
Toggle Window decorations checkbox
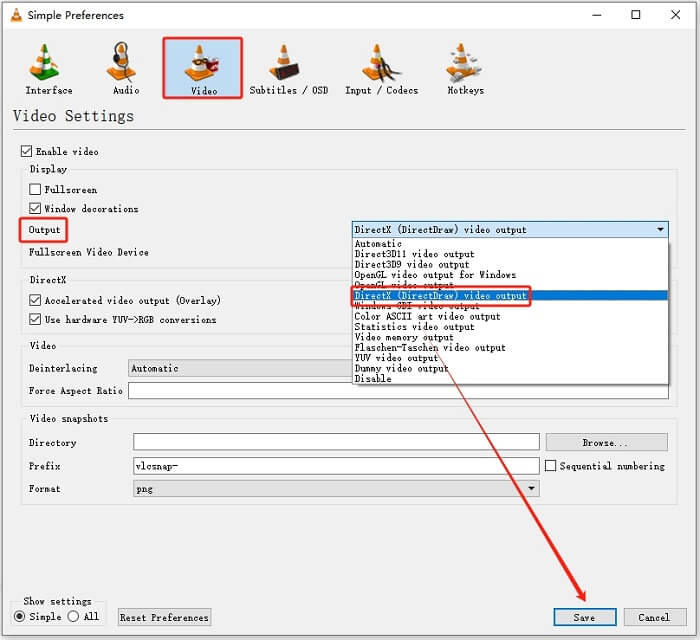35,208
